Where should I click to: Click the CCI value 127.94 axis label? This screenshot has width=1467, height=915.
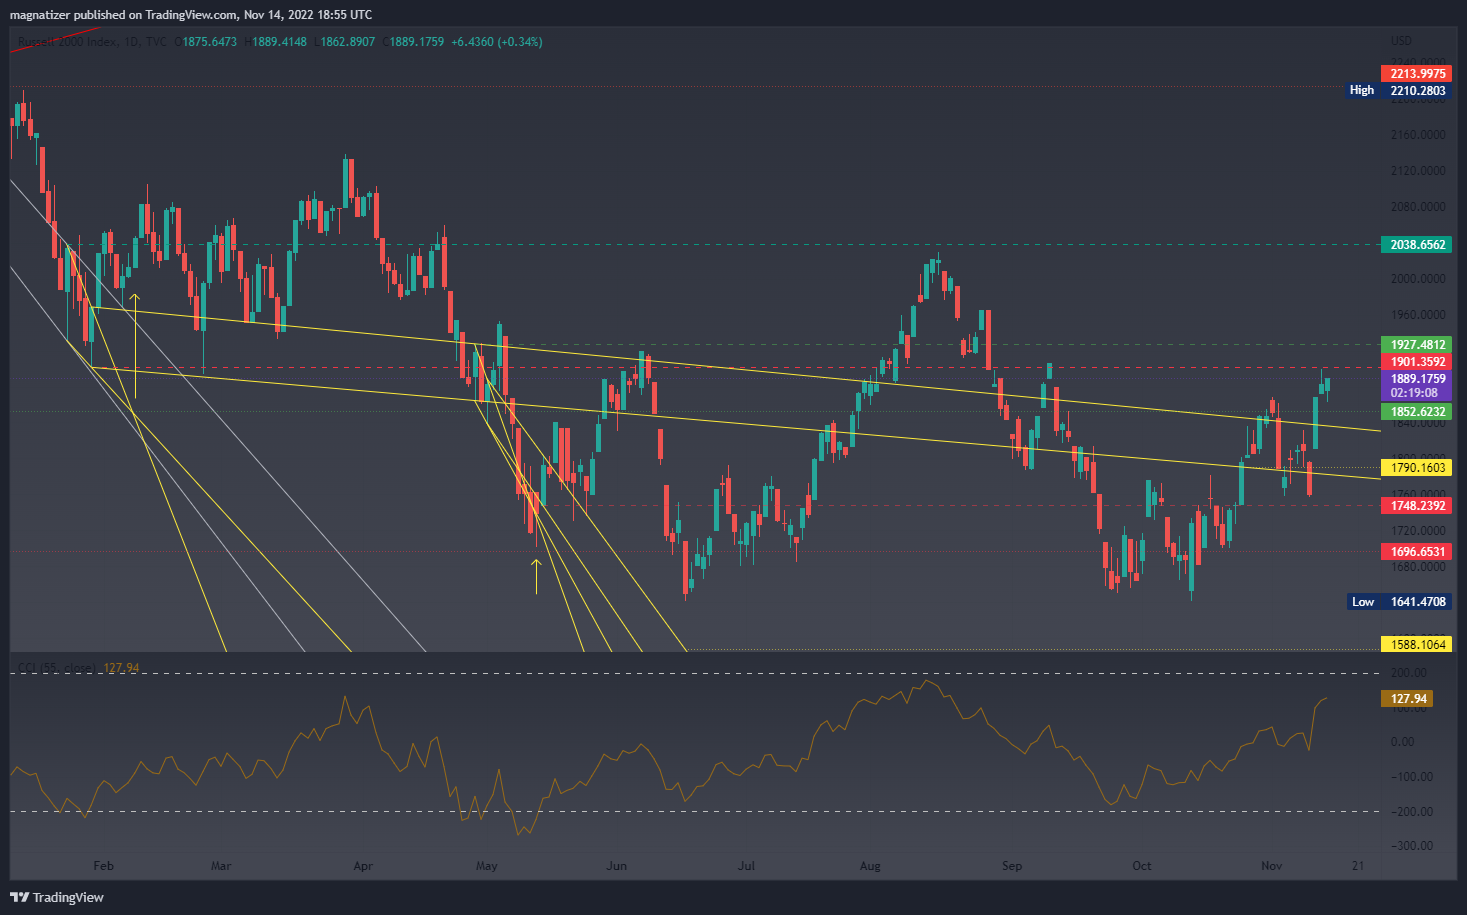1408,699
